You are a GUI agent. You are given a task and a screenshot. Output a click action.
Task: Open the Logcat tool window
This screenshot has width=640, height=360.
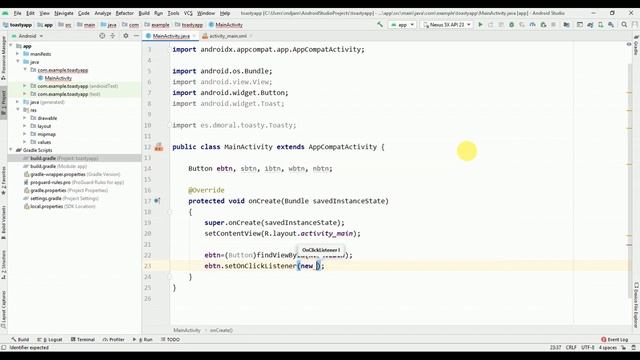click(x=50, y=340)
